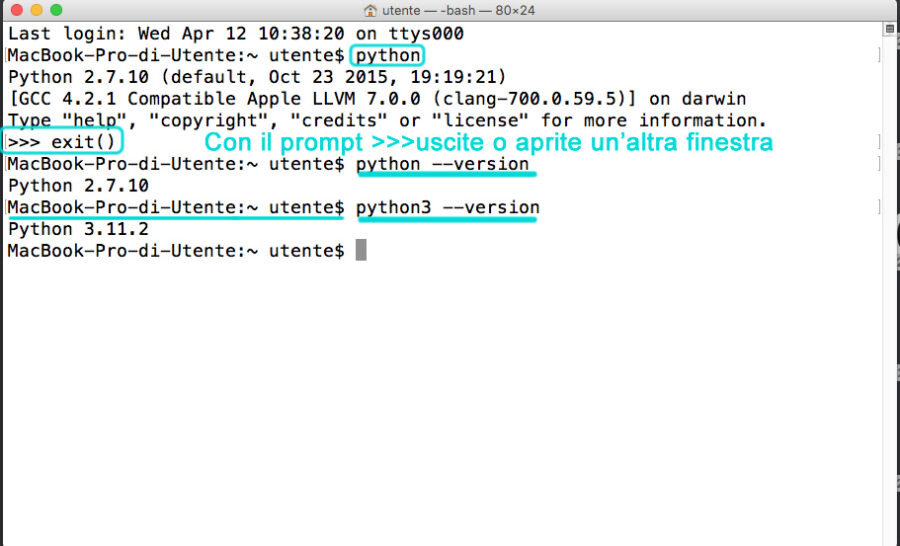This screenshot has width=900, height=546.
Task: Zoom the Terminal window with green button
Action: pyautogui.click(x=56, y=10)
